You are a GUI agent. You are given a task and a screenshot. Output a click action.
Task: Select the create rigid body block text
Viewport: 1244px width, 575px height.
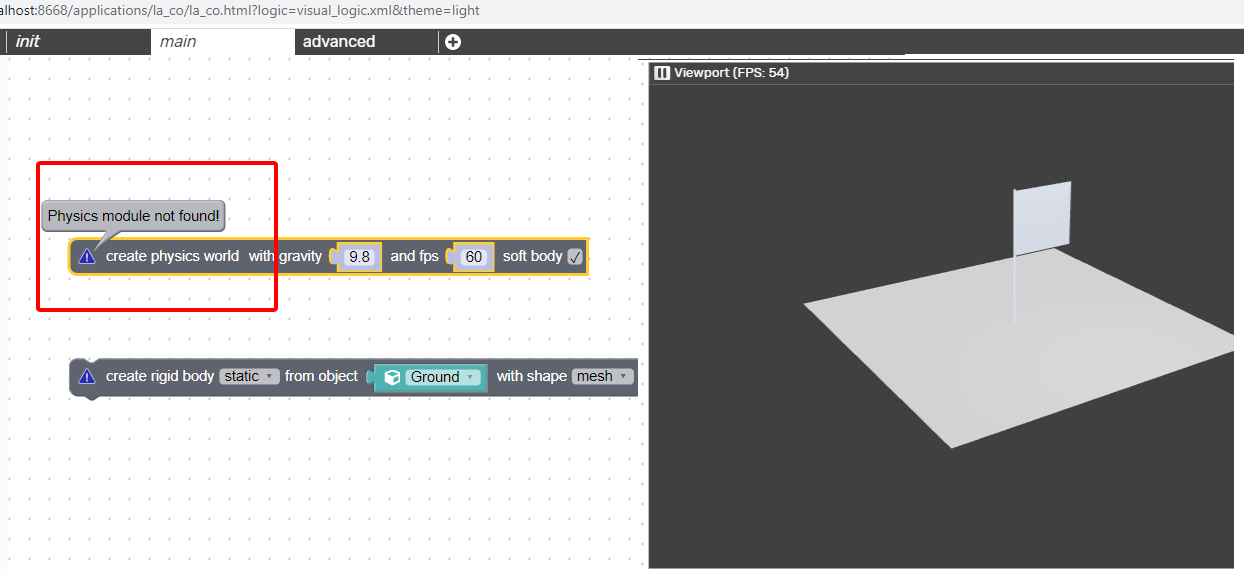pos(160,376)
